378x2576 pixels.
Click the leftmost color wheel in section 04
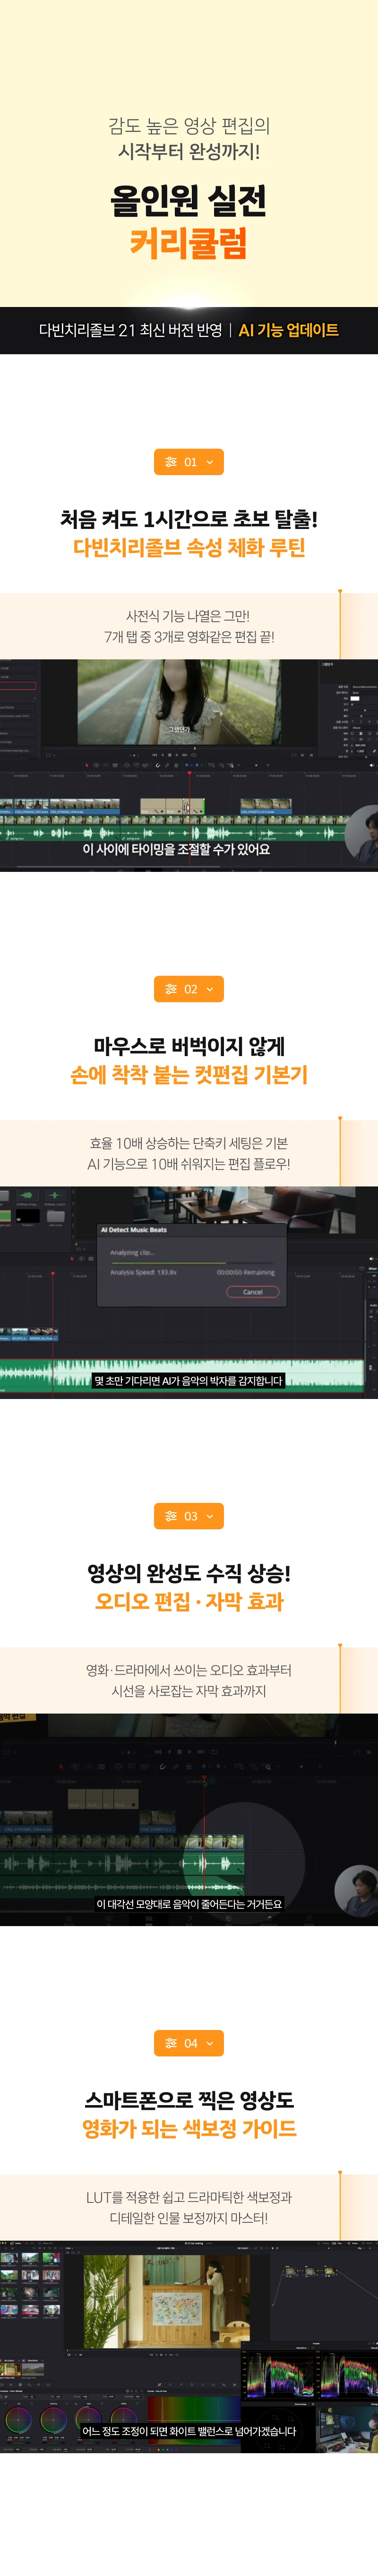click(x=17, y=2421)
